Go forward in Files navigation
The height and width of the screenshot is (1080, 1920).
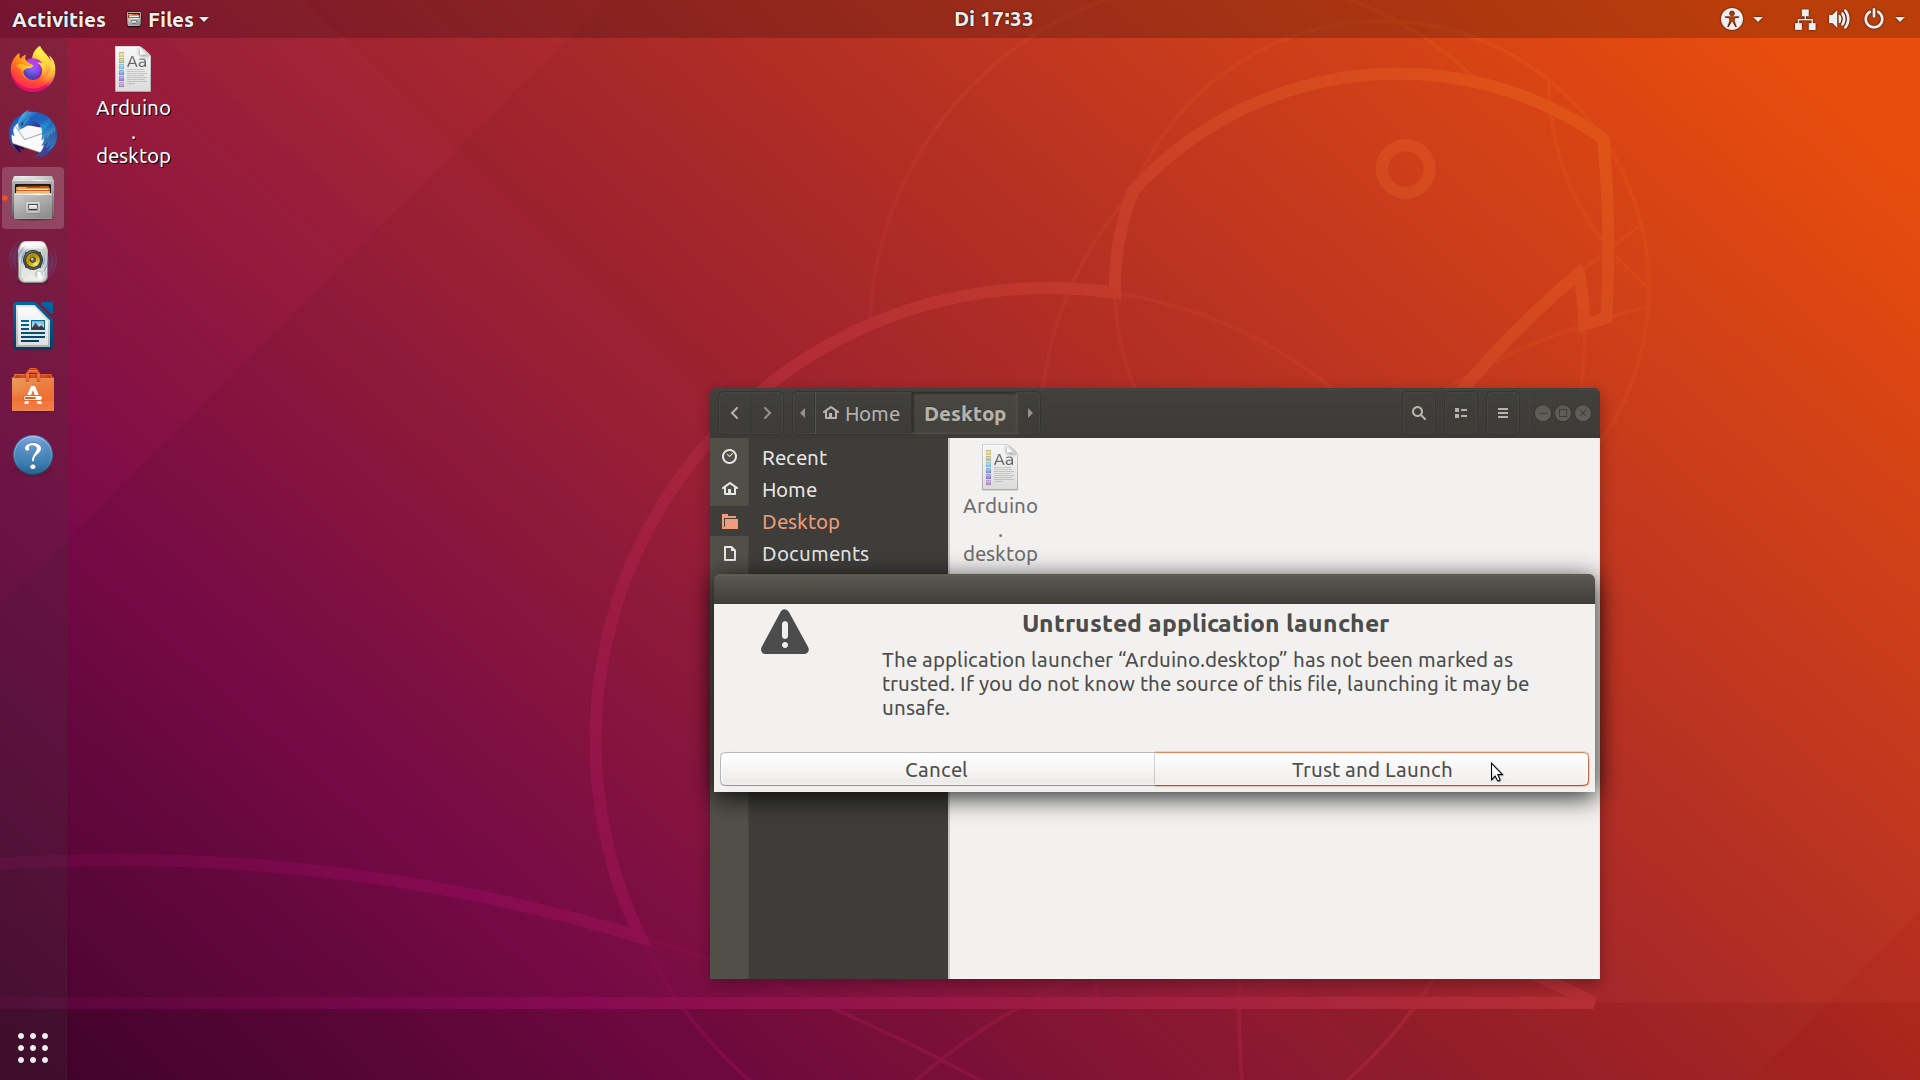[767, 413]
